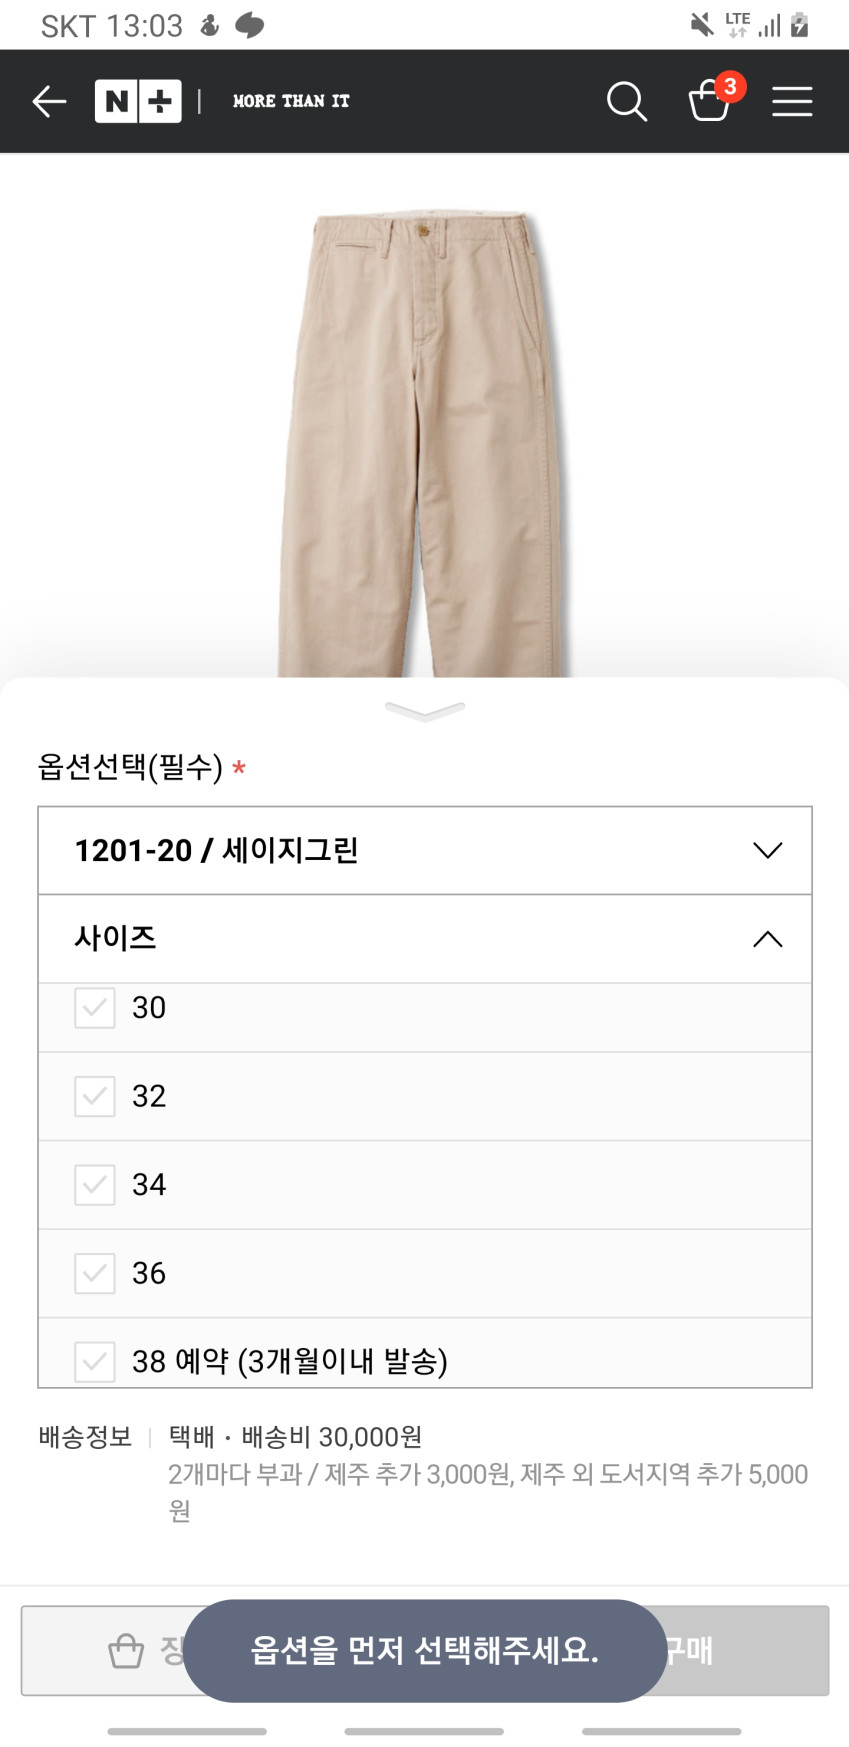Select the size 36 checkbox
The width and height of the screenshot is (849, 1747).
95,1273
